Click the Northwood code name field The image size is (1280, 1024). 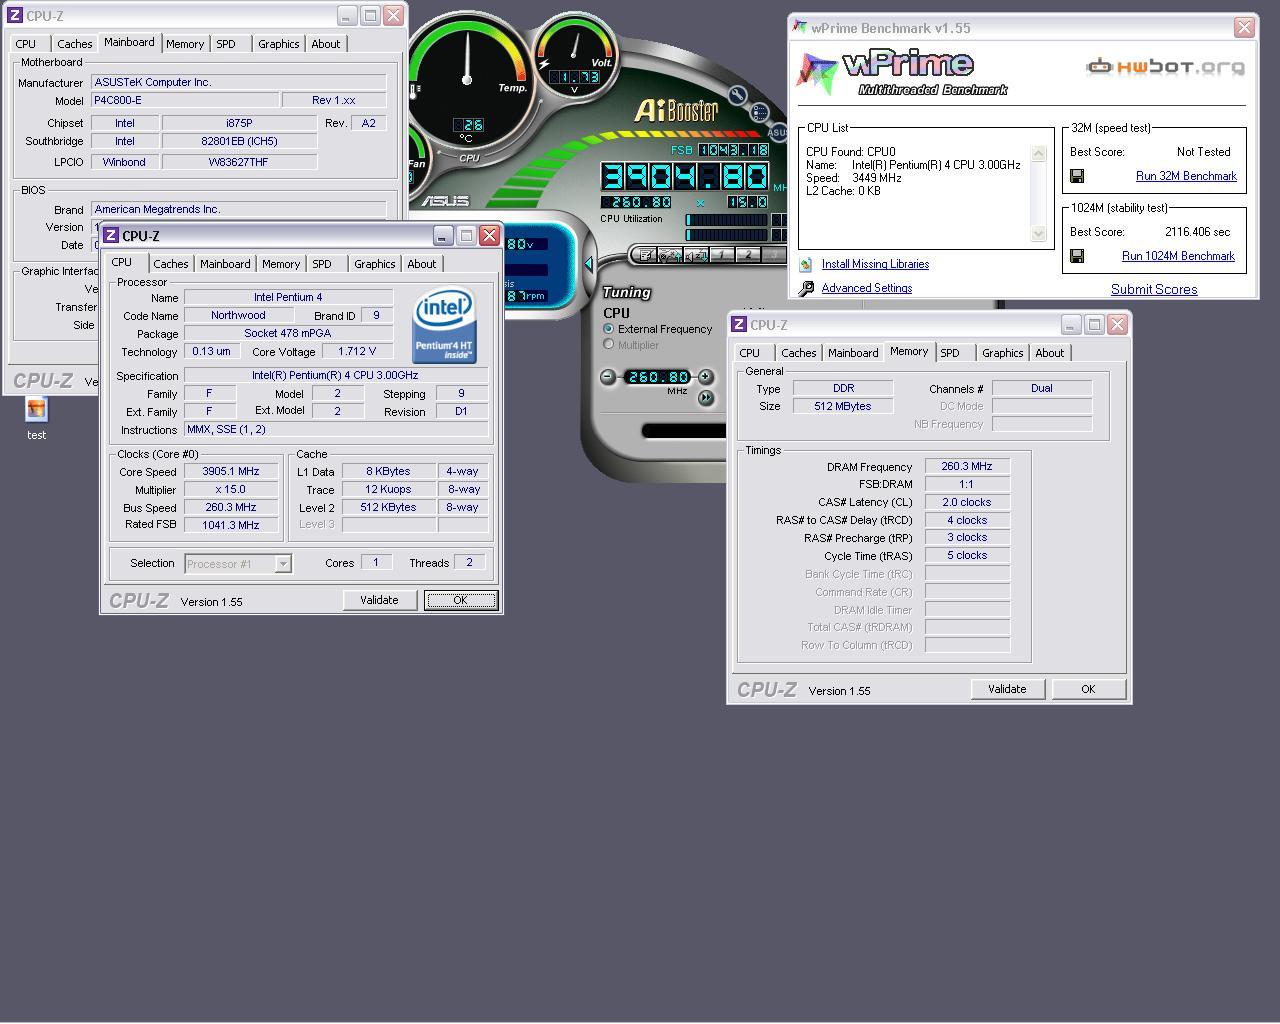pos(238,315)
